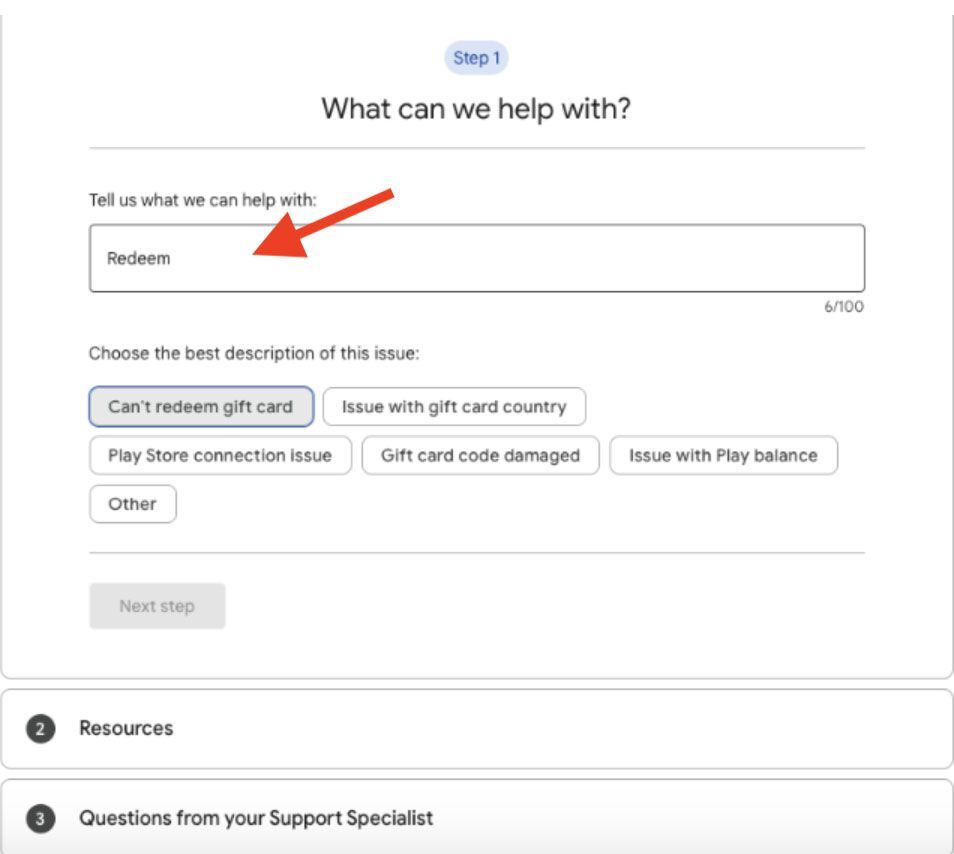
Task: Click the "Tell us what we can help with" label
Action: pyautogui.click(x=203, y=200)
